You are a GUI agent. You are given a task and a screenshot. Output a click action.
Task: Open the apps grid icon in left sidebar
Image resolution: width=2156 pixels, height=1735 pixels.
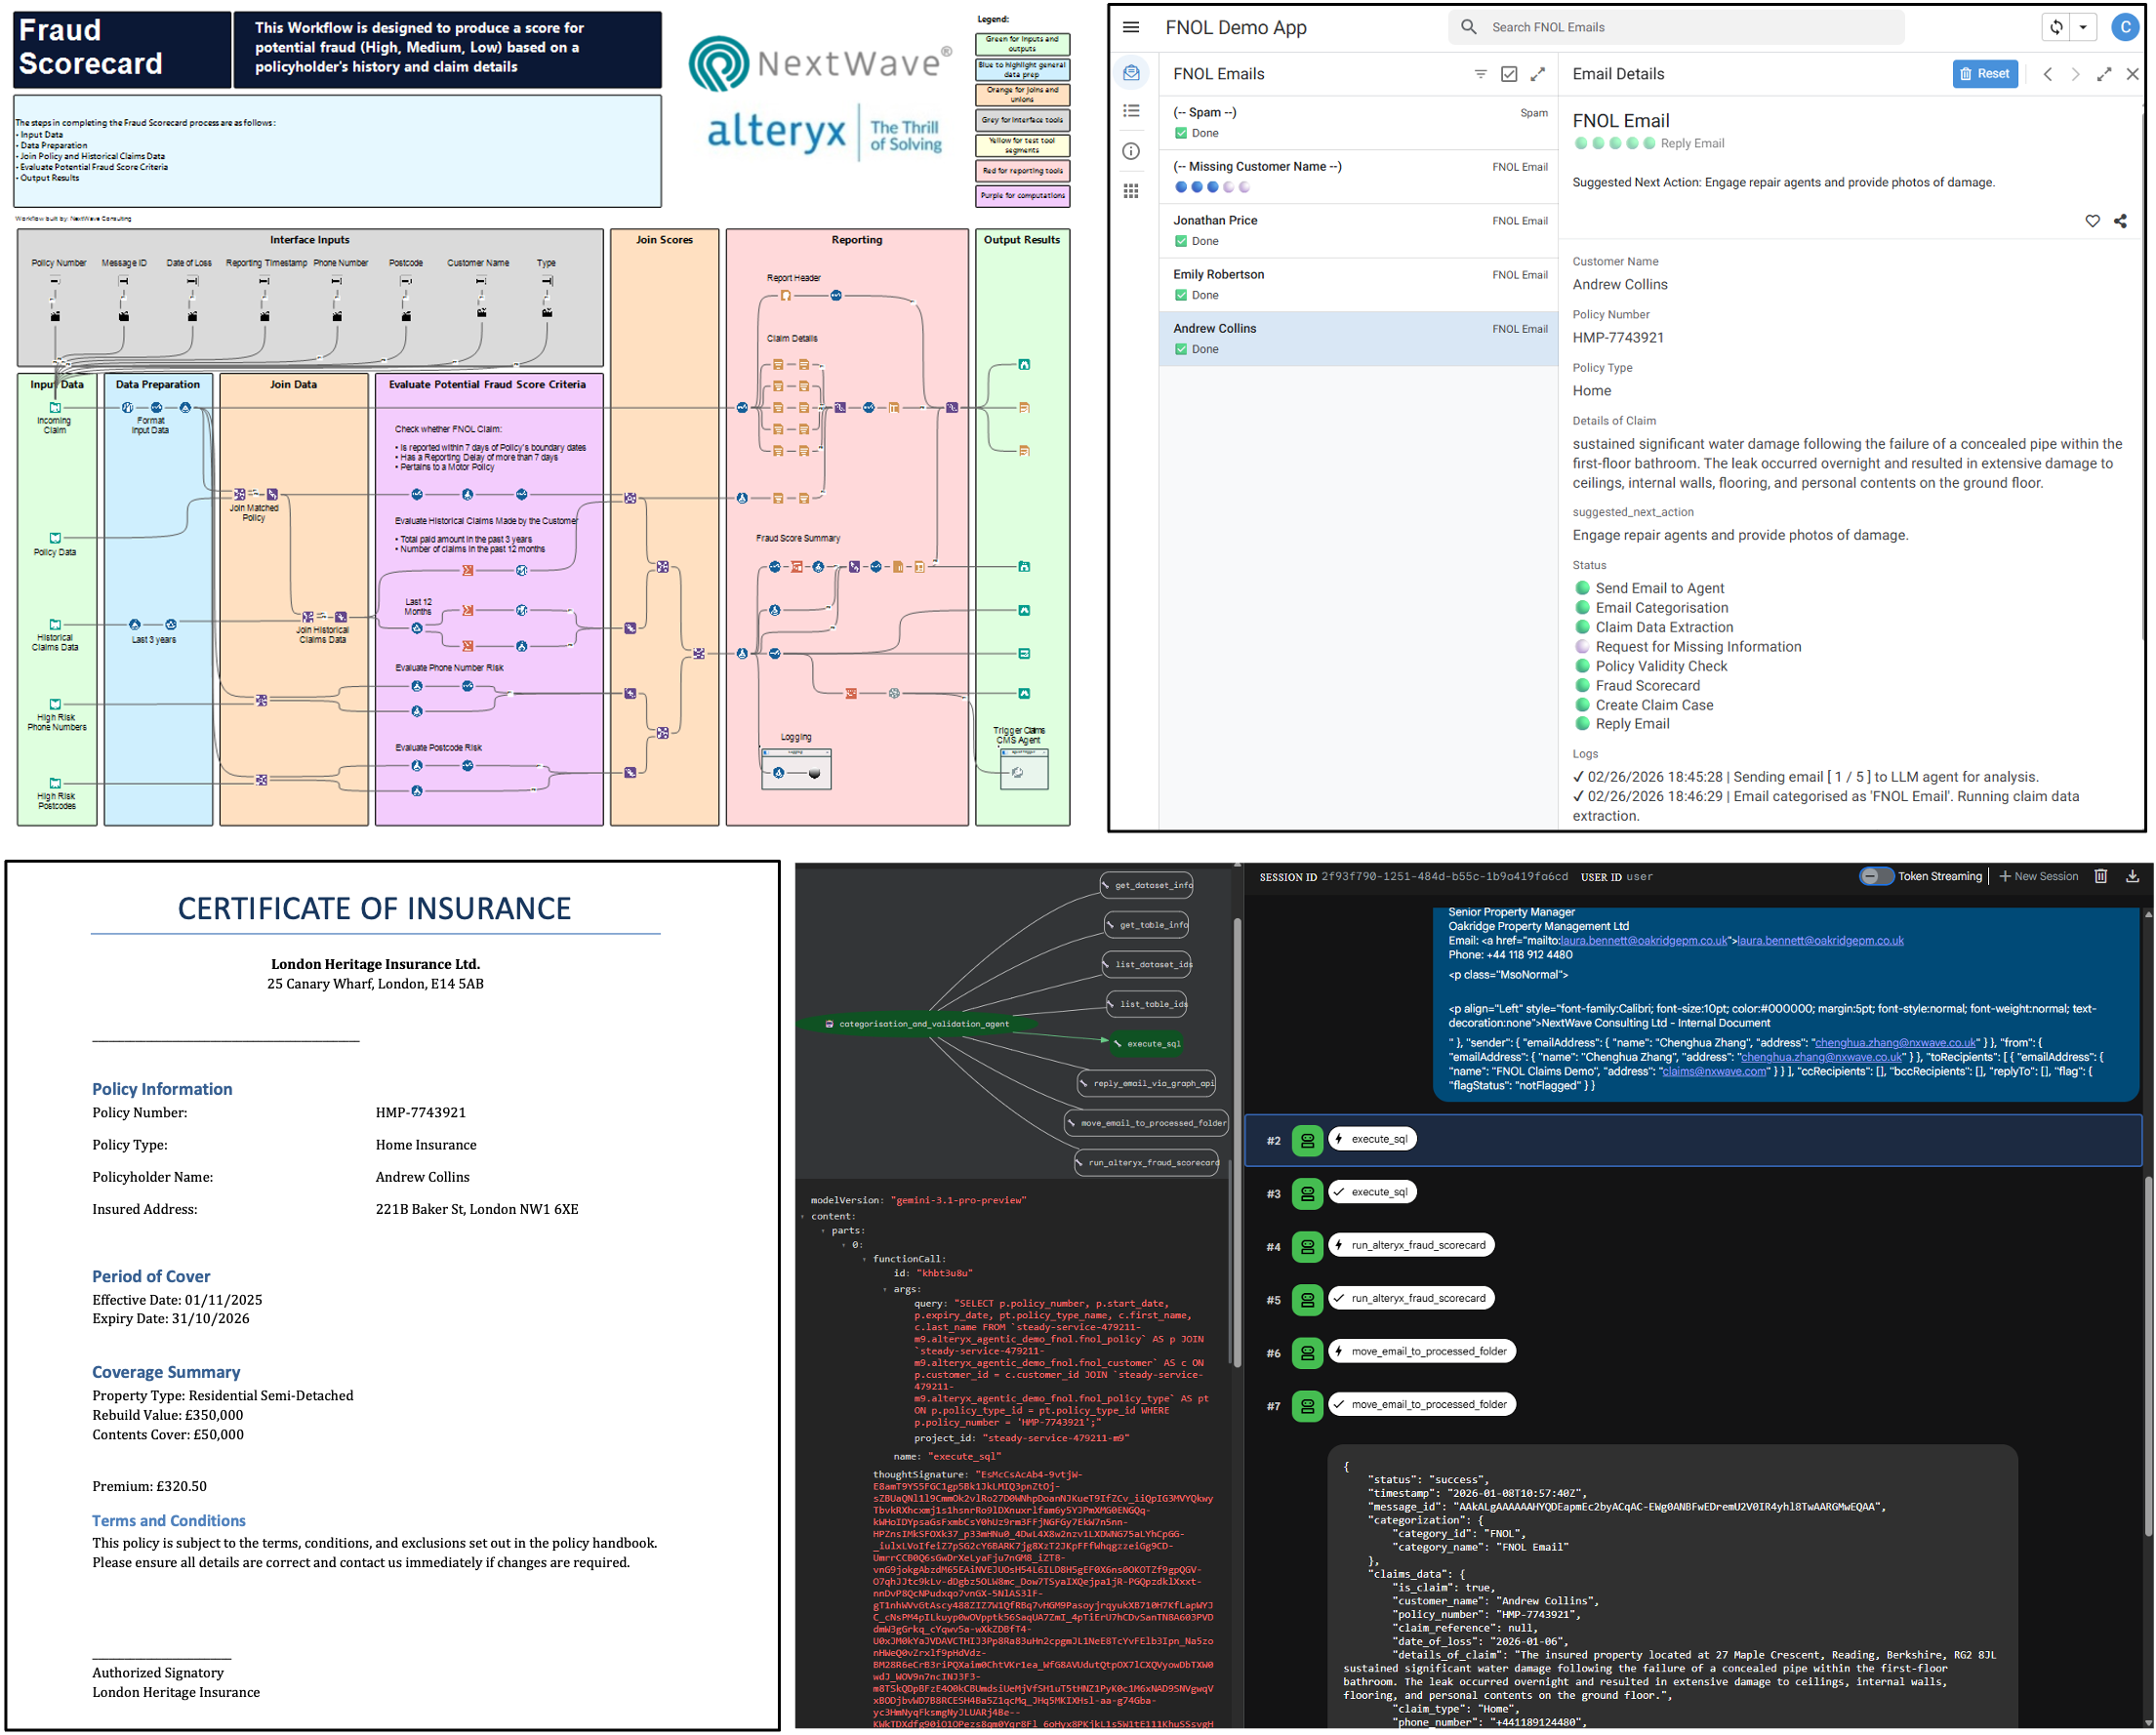1131,191
